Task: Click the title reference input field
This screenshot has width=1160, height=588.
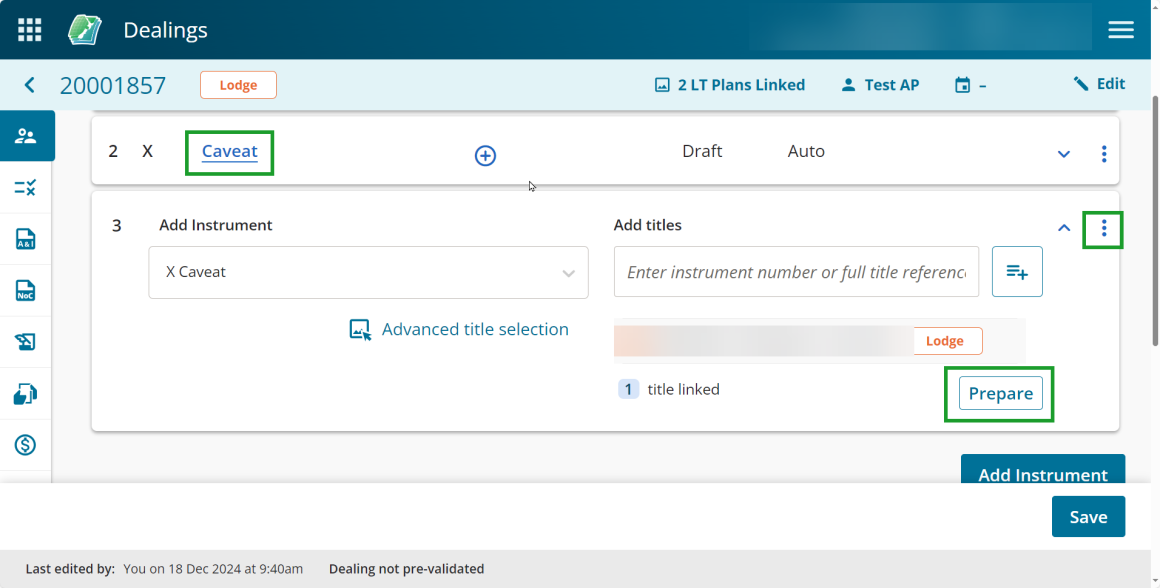Action: click(796, 272)
